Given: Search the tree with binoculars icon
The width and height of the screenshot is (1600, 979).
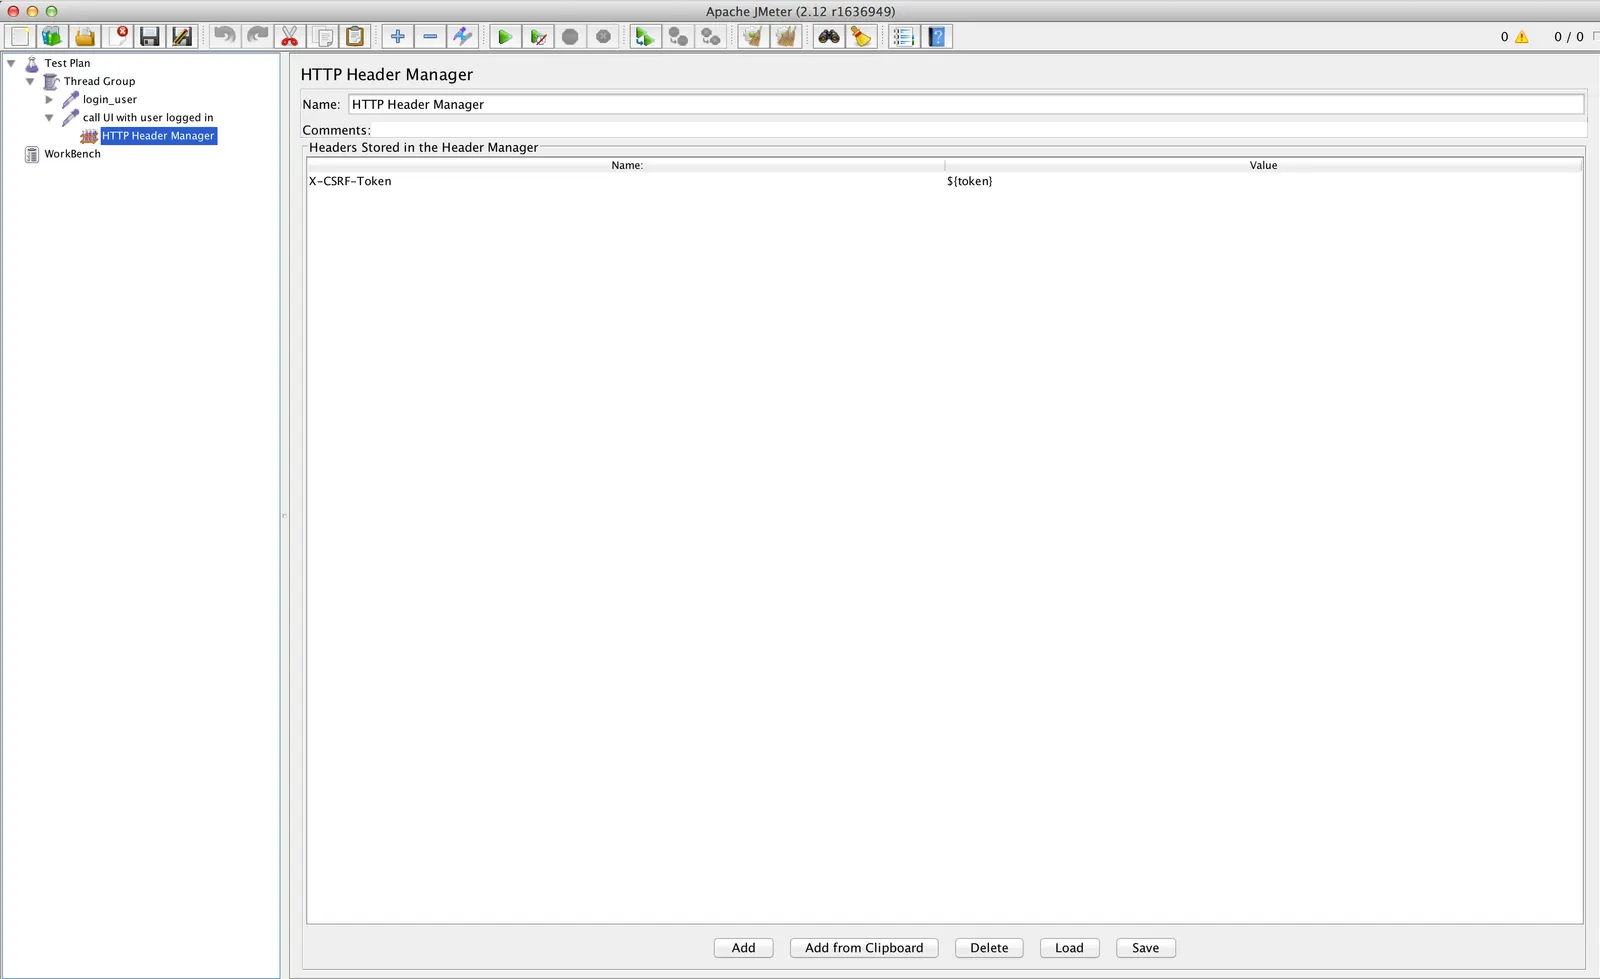Looking at the screenshot, I should [x=829, y=37].
